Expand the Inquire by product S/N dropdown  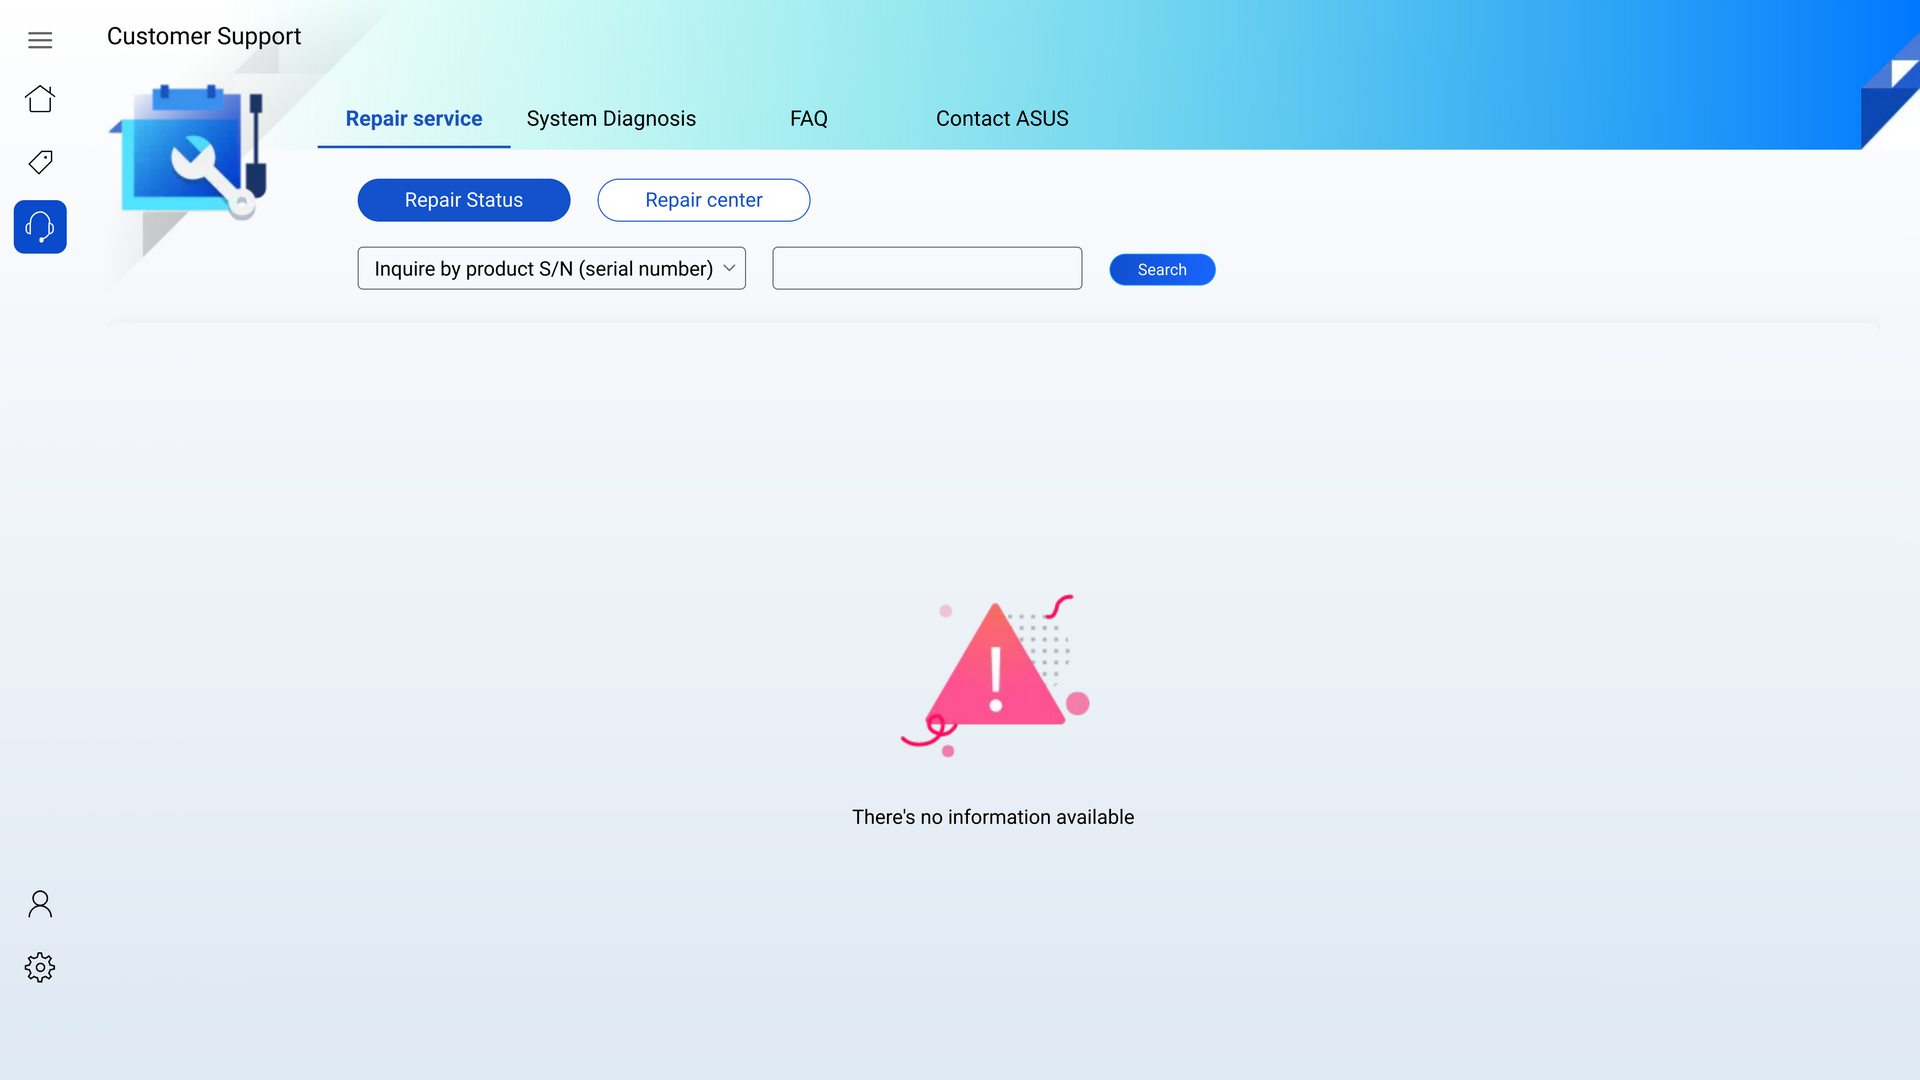point(552,268)
